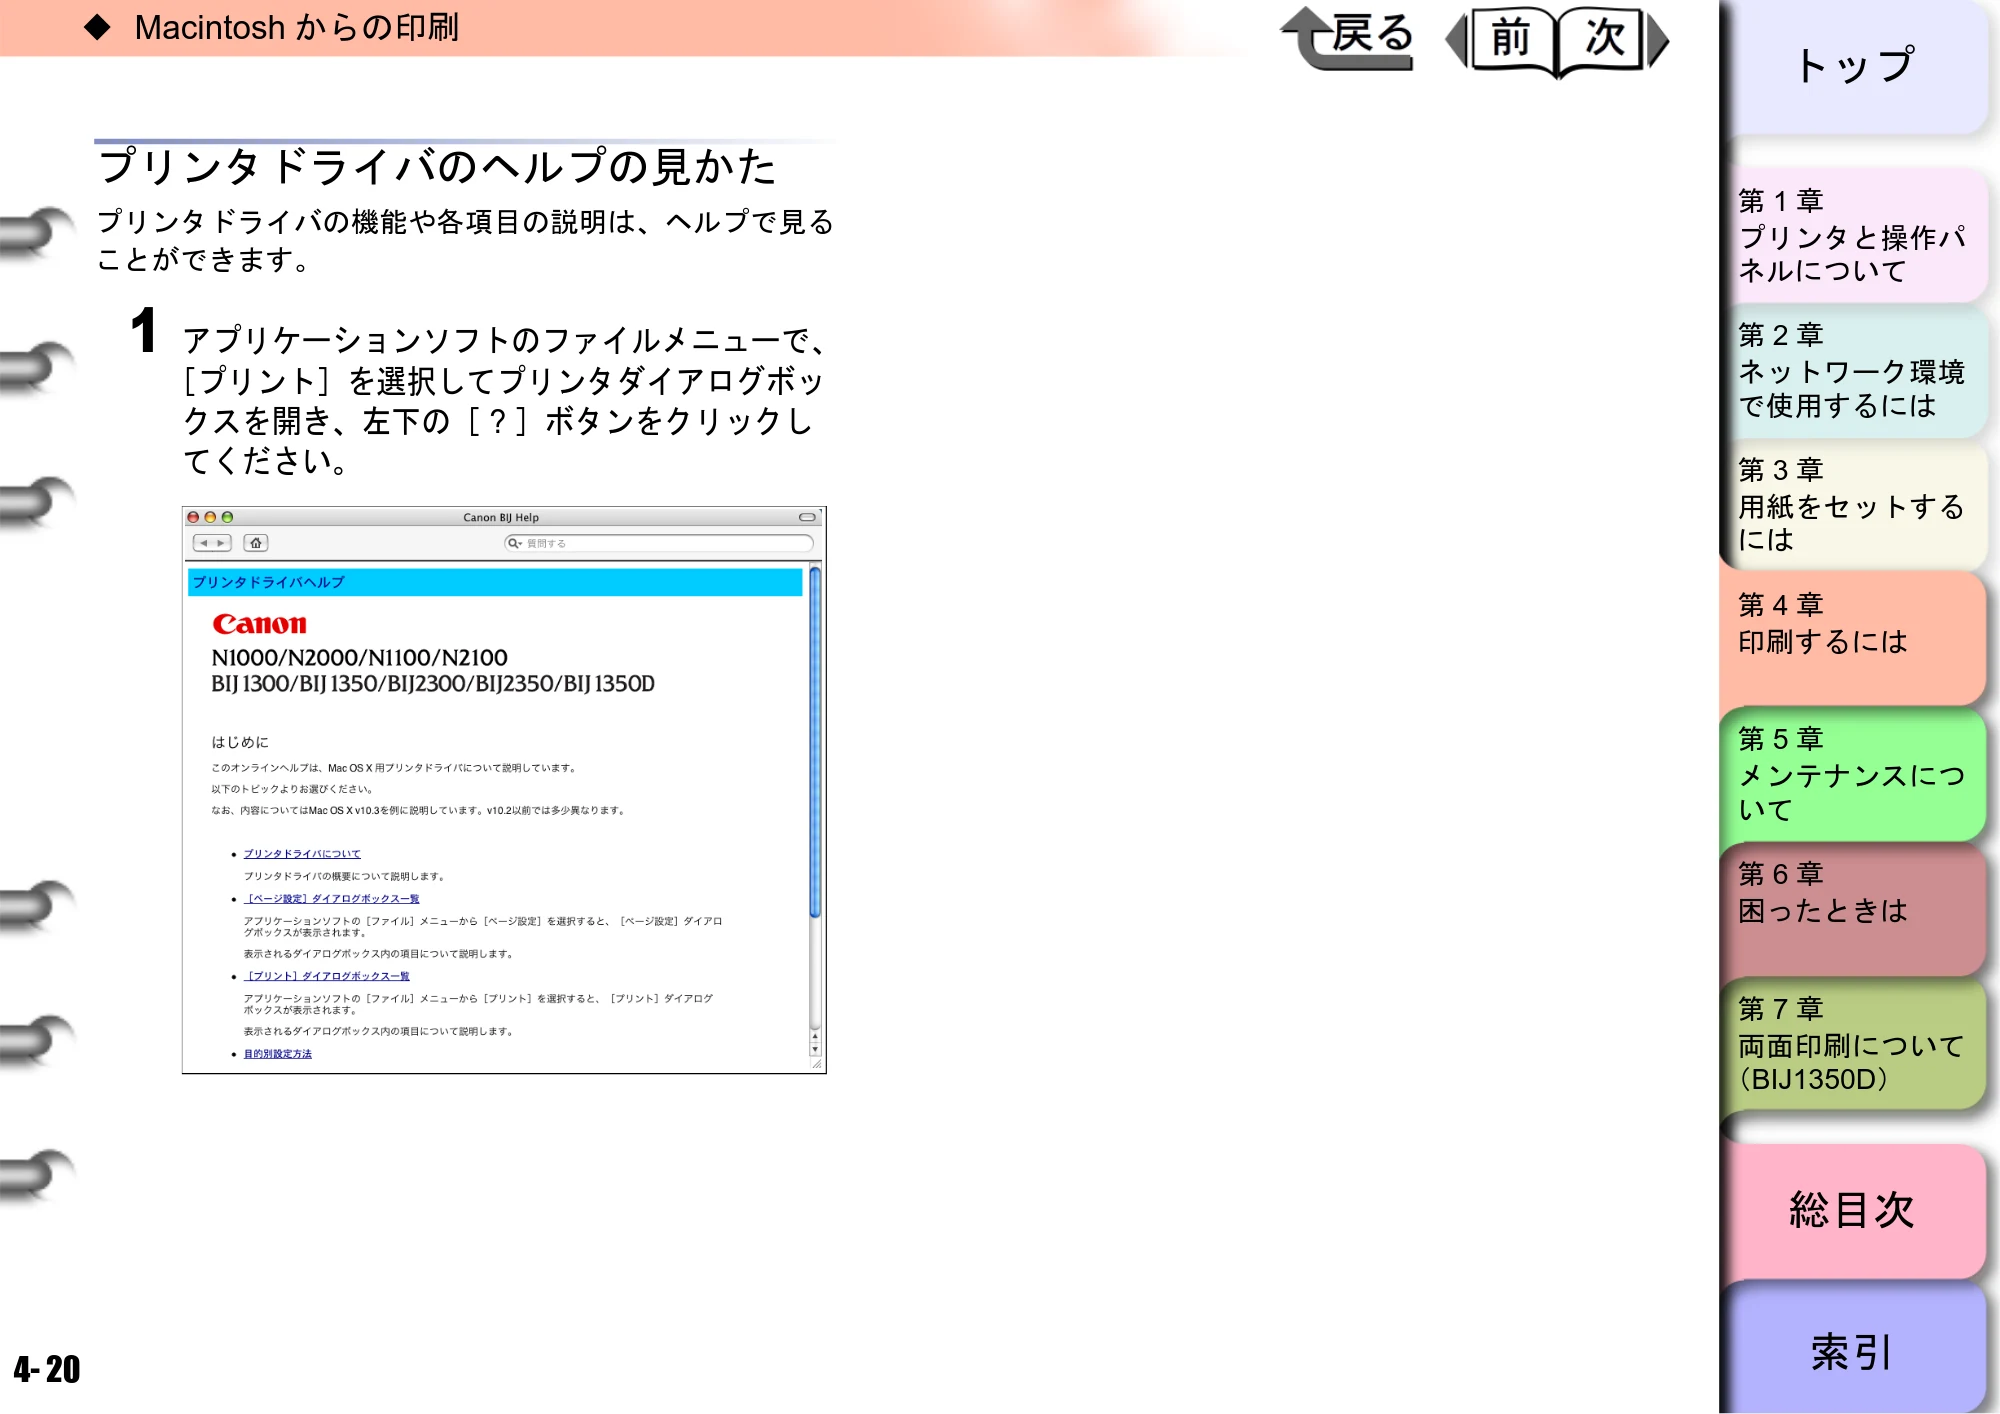Open chapter 2 ネットワーク環境で使用するには tab
Screen dimensions: 2000x1414
1855,370
